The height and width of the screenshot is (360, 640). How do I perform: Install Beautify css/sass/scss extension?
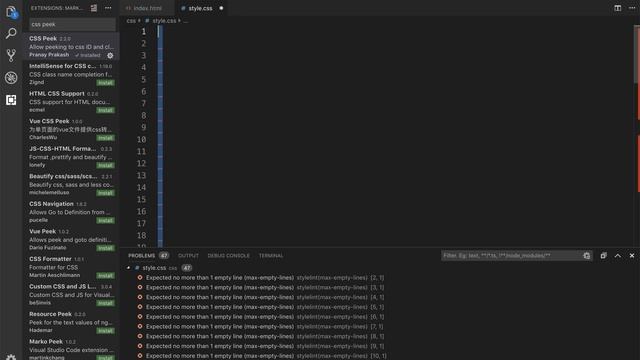coord(105,193)
